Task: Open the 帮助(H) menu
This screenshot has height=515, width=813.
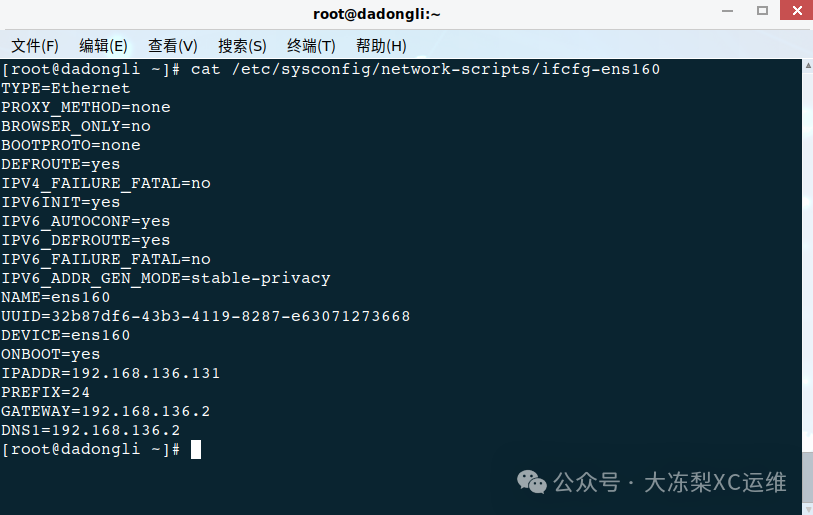Action: point(381,46)
